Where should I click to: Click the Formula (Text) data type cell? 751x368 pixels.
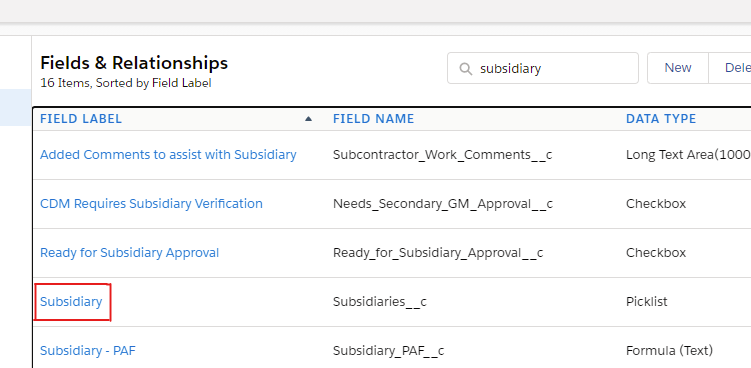click(x=669, y=351)
